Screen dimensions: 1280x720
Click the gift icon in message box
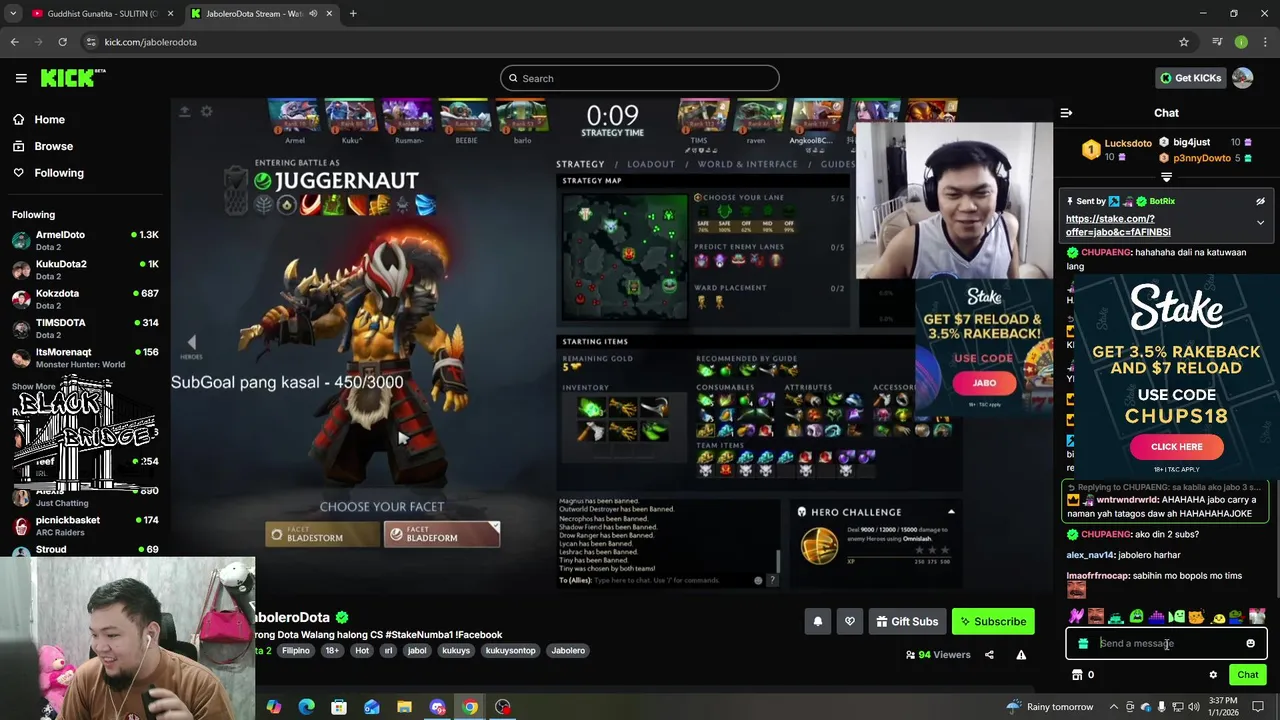coord(1083,644)
